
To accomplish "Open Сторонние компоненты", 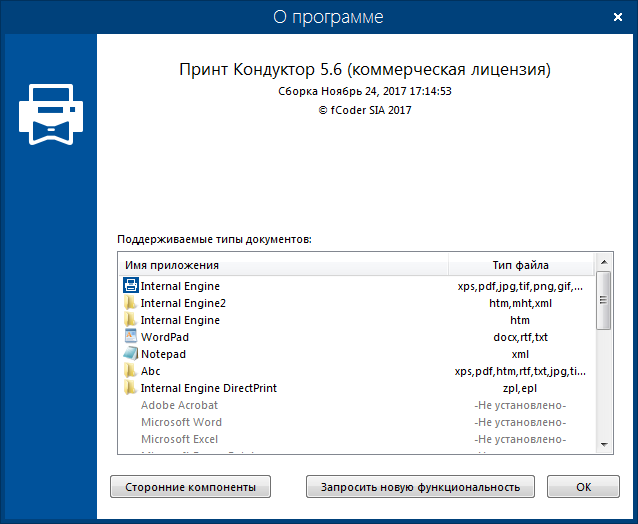I will [190, 487].
